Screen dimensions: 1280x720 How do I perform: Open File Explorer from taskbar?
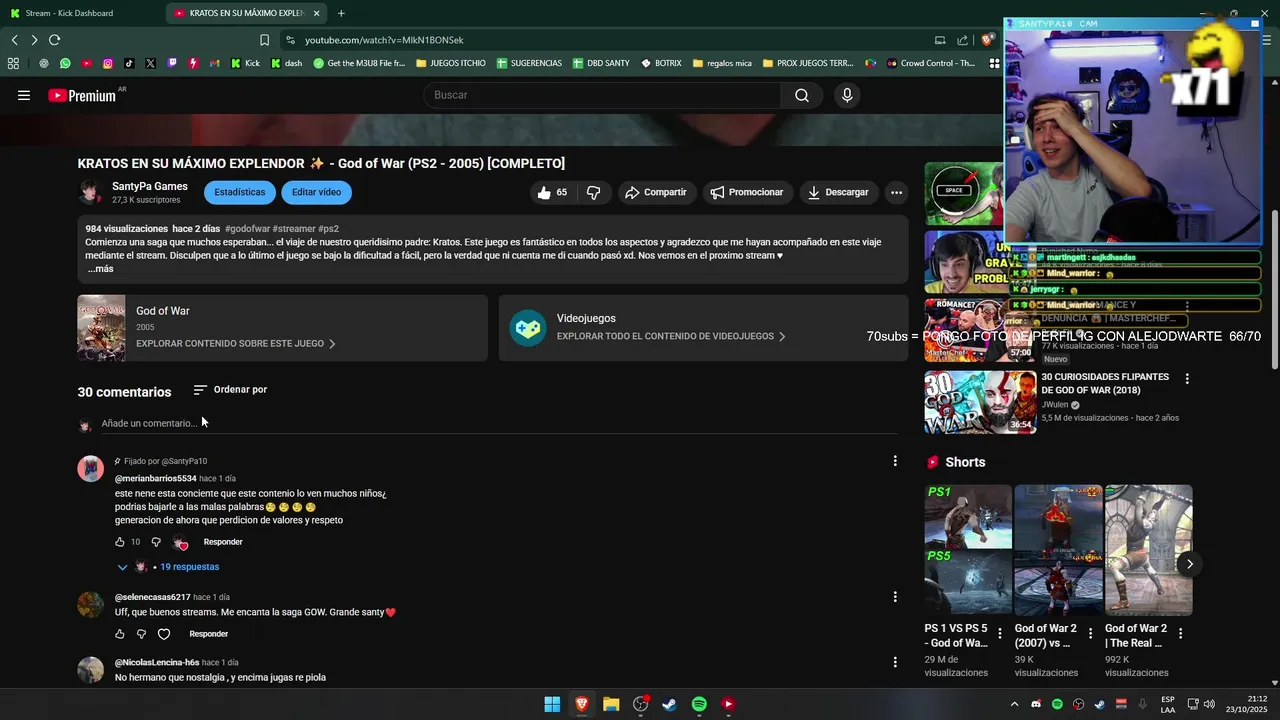tap(611, 704)
